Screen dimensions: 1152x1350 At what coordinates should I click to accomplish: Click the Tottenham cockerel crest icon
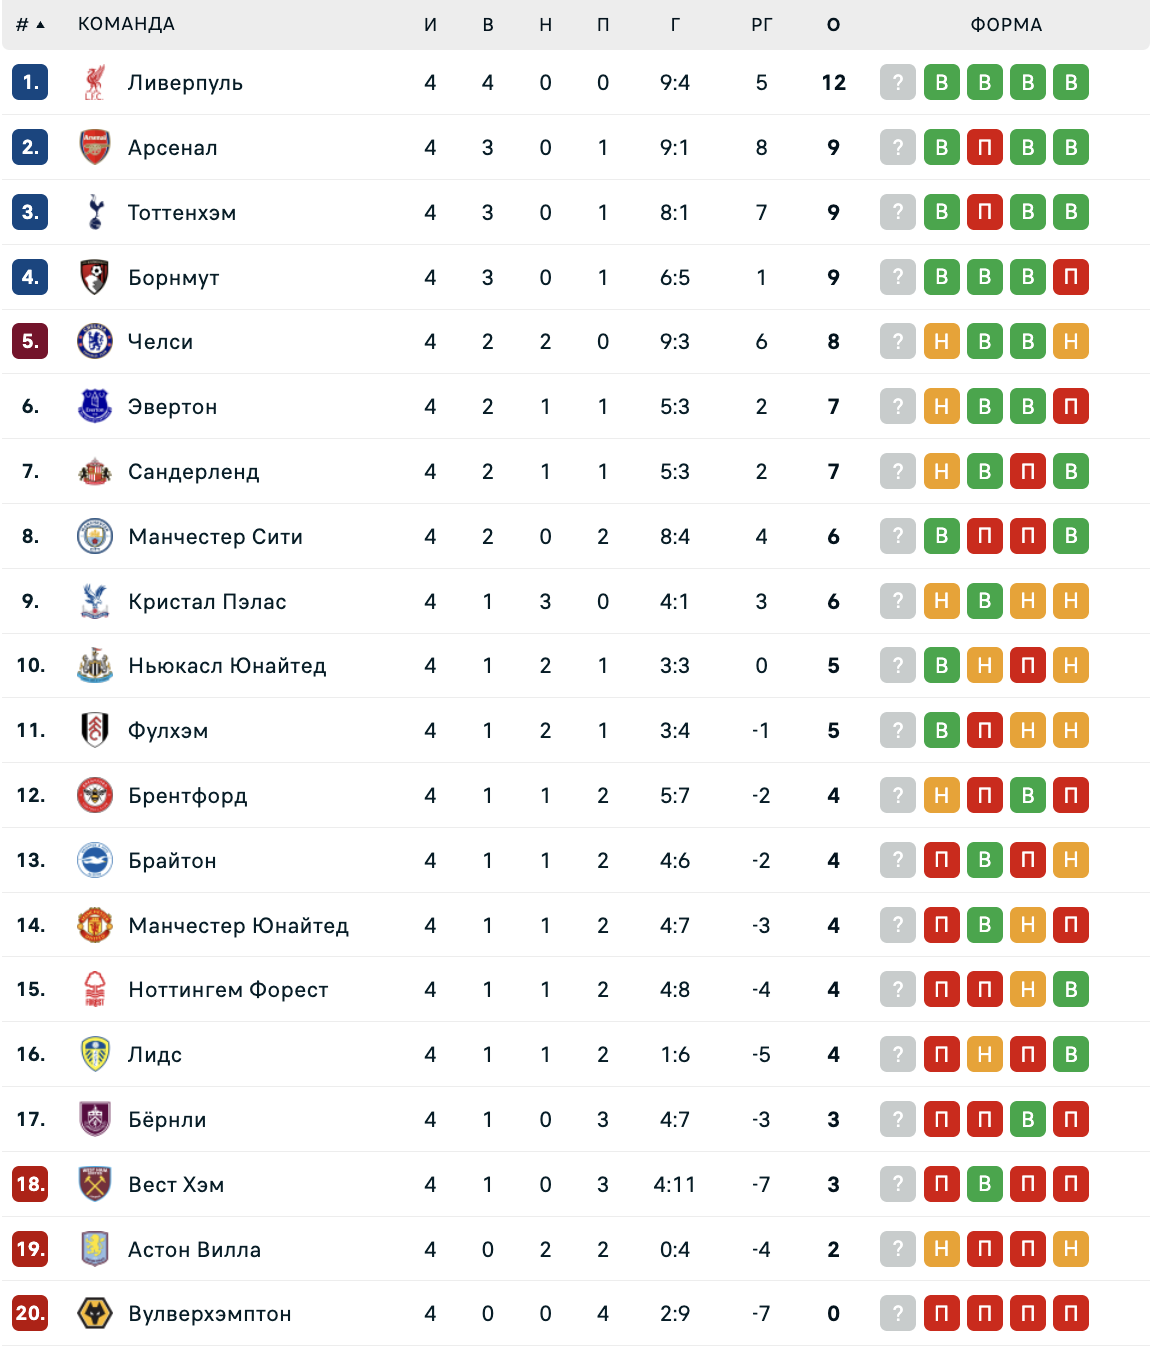[94, 212]
